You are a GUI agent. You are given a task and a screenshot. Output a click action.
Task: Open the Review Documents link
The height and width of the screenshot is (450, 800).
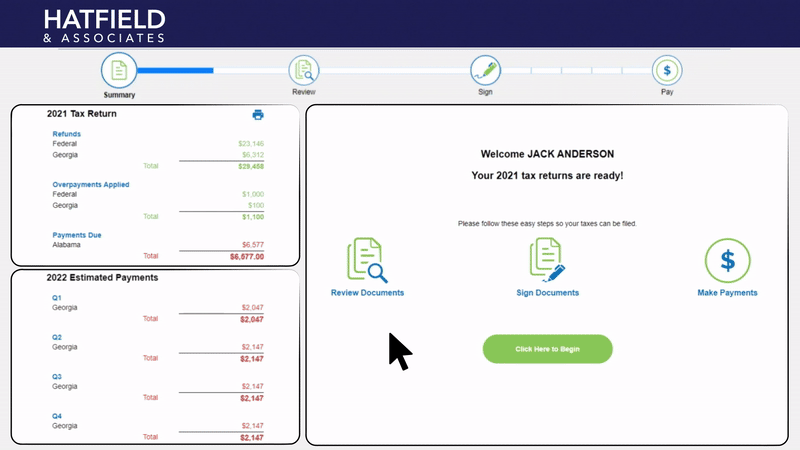point(367,293)
